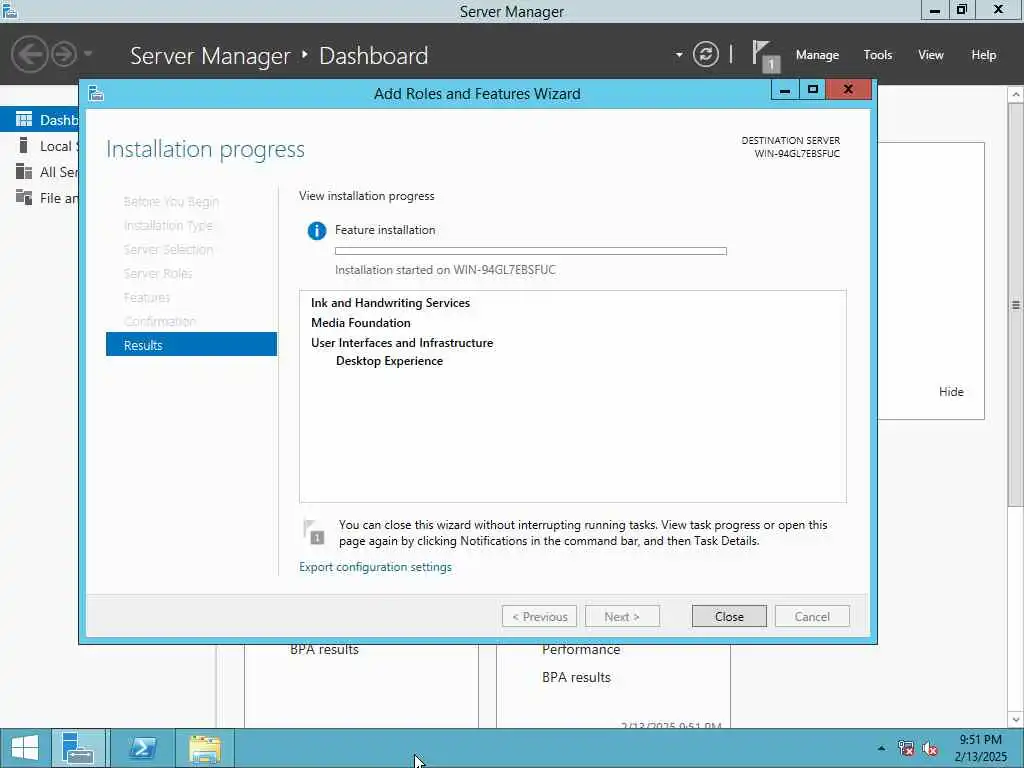
Task: Refresh the Server Manager dashboard
Action: pos(705,54)
